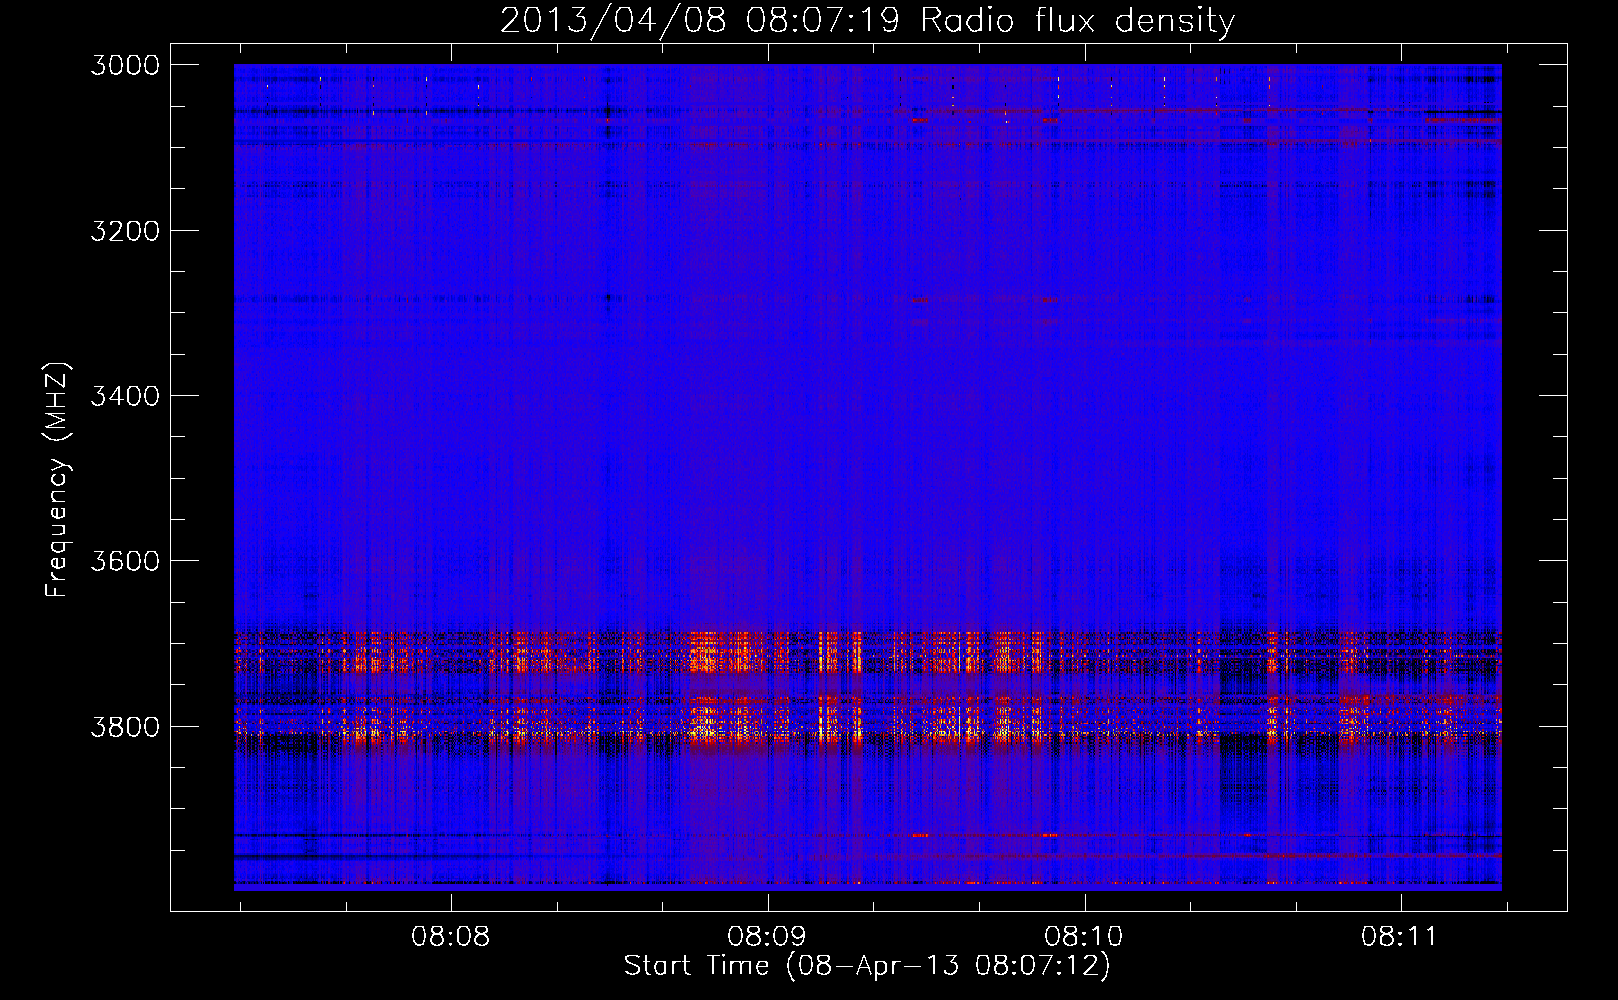Click the 08:11 time tick label

click(1399, 937)
